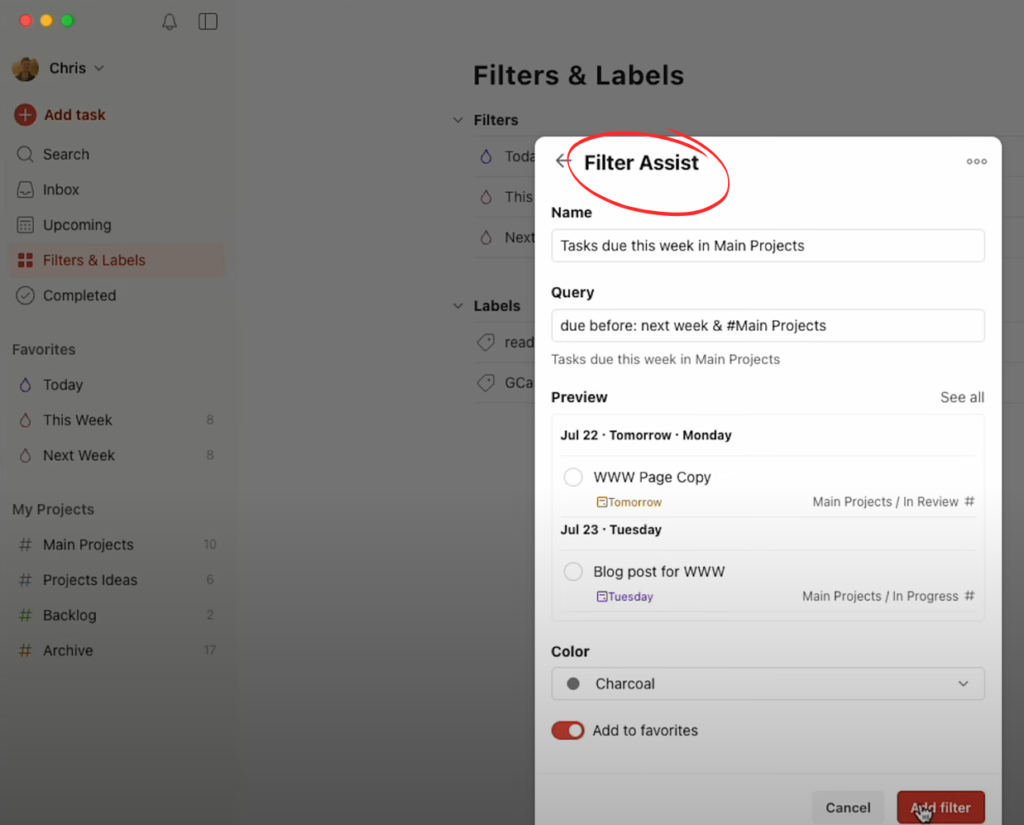
Task: Click the This Week droplet icon in Favorites
Action: 25,420
